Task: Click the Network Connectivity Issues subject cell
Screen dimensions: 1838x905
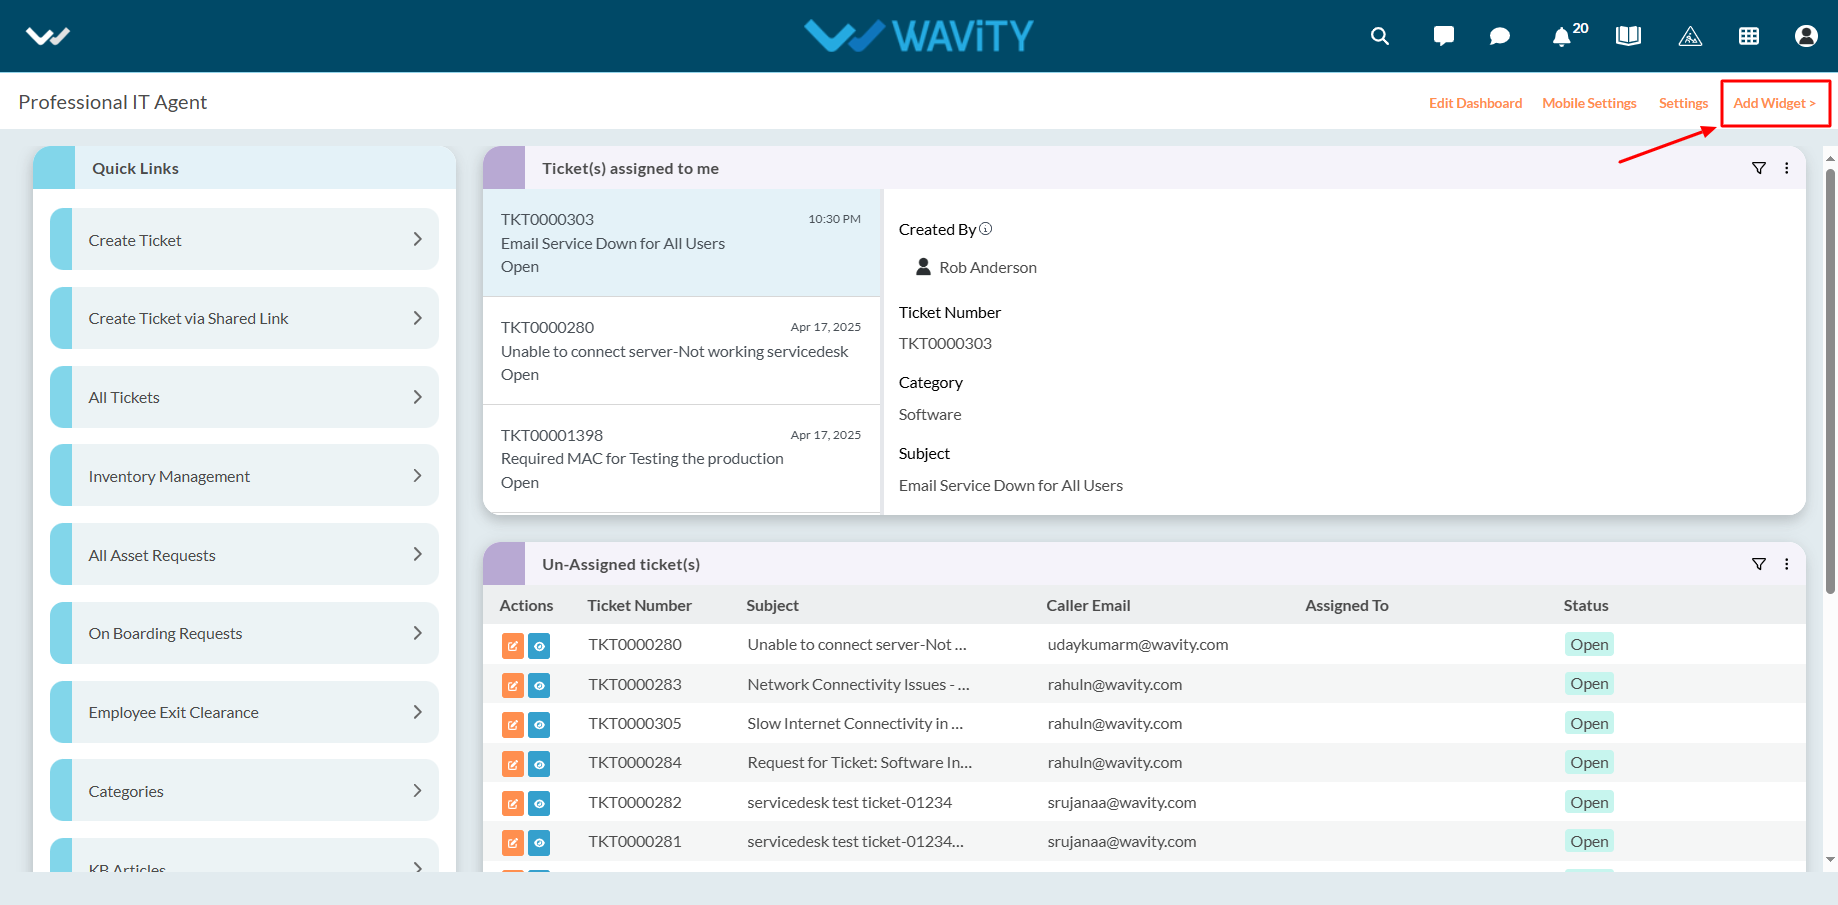Action: click(858, 684)
